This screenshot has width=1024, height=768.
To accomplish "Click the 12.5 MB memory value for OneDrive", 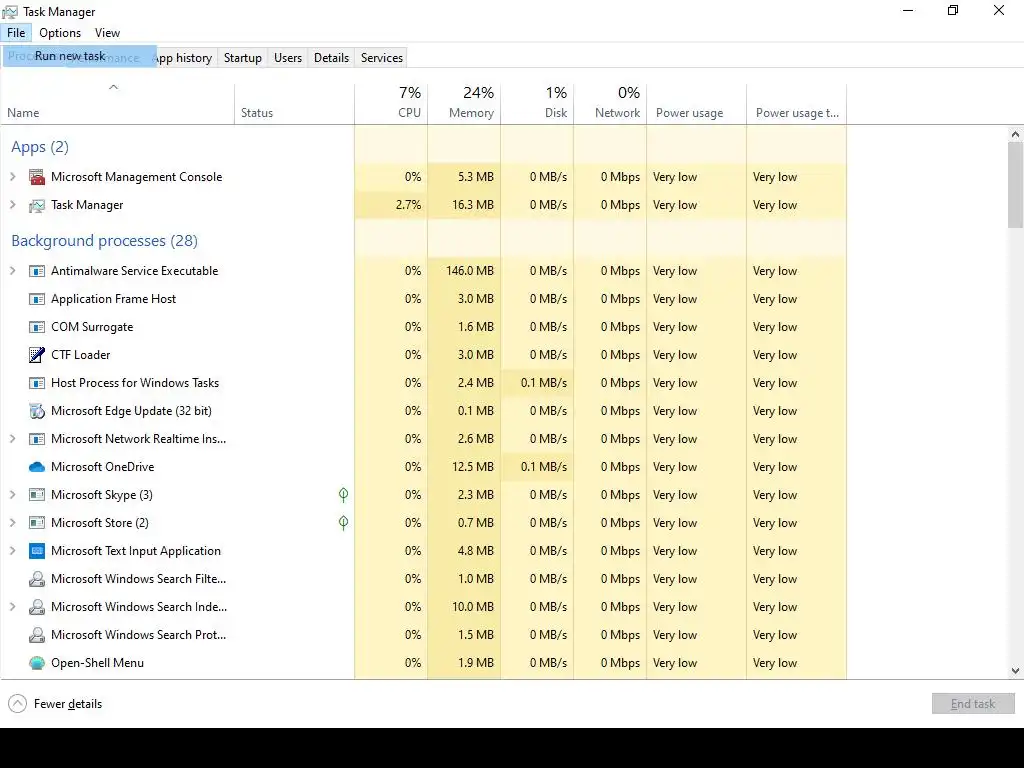I will pyautogui.click(x=473, y=468).
